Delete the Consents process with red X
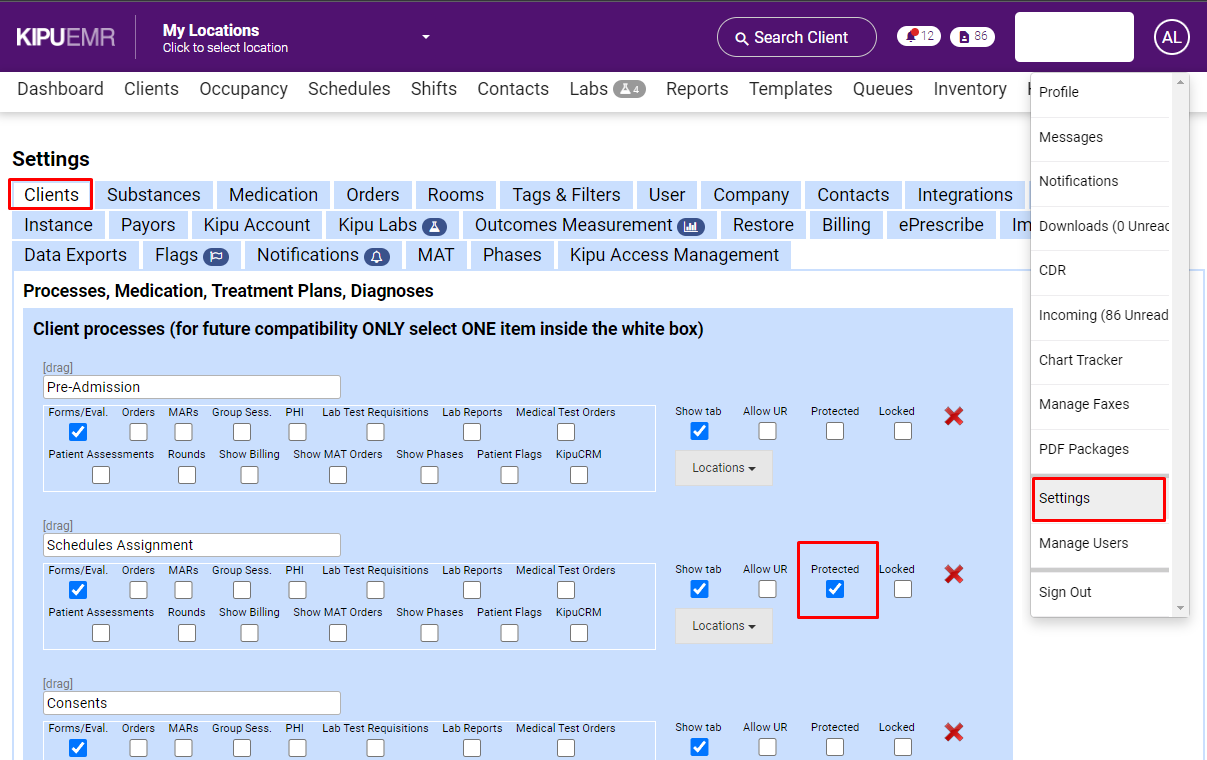Image resolution: width=1207 pixels, height=760 pixels. [954, 732]
